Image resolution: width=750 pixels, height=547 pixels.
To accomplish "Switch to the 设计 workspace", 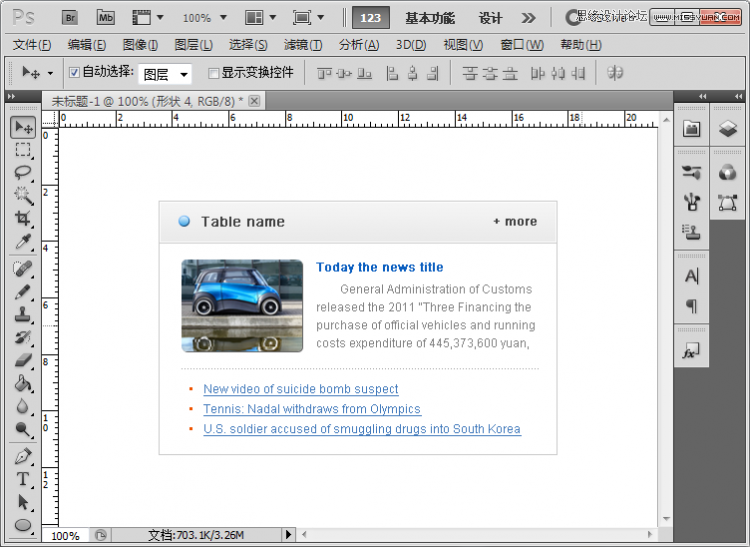I will [x=490, y=18].
